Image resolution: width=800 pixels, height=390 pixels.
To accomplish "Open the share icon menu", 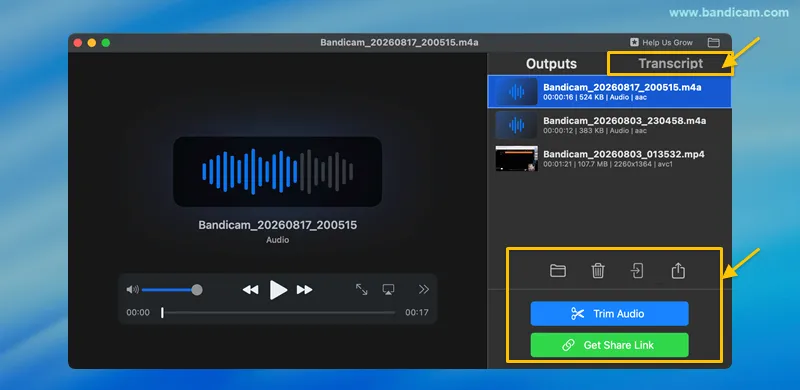I will [678, 271].
